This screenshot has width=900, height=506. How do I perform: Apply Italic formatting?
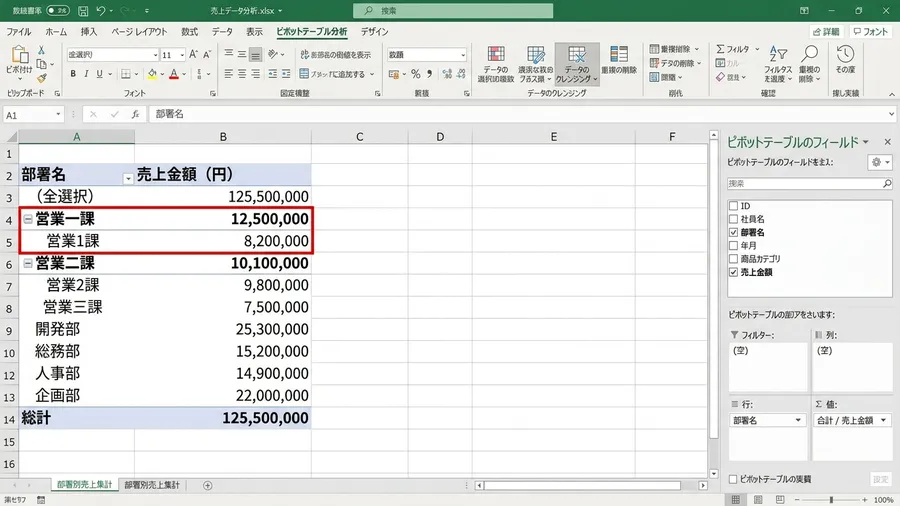(x=86, y=74)
